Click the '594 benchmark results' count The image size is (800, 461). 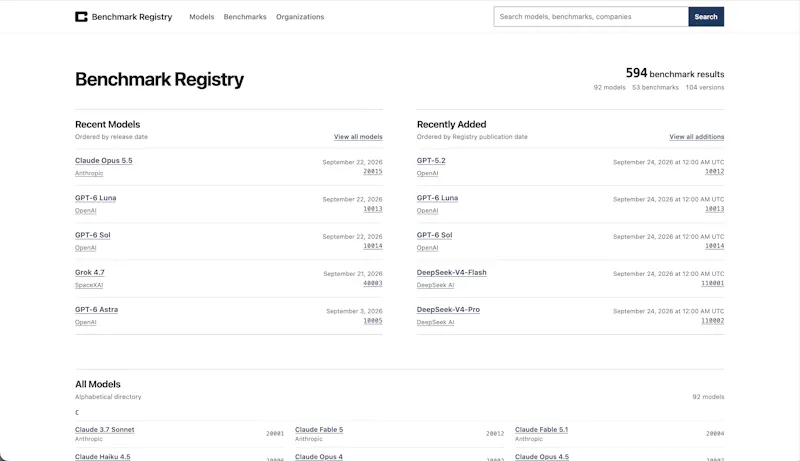tap(675, 73)
